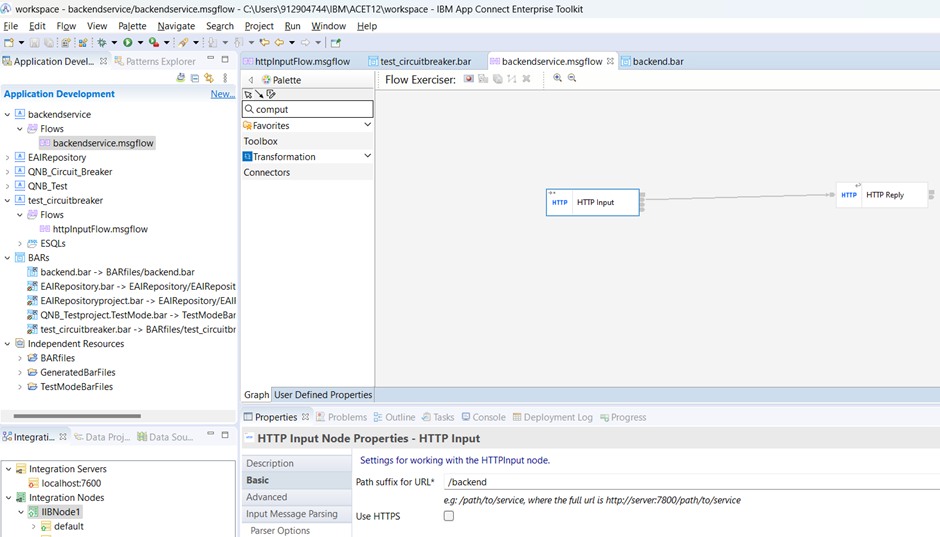Maximize the Integration Explorer panel
The image size is (940, 537).
point(225,435)
